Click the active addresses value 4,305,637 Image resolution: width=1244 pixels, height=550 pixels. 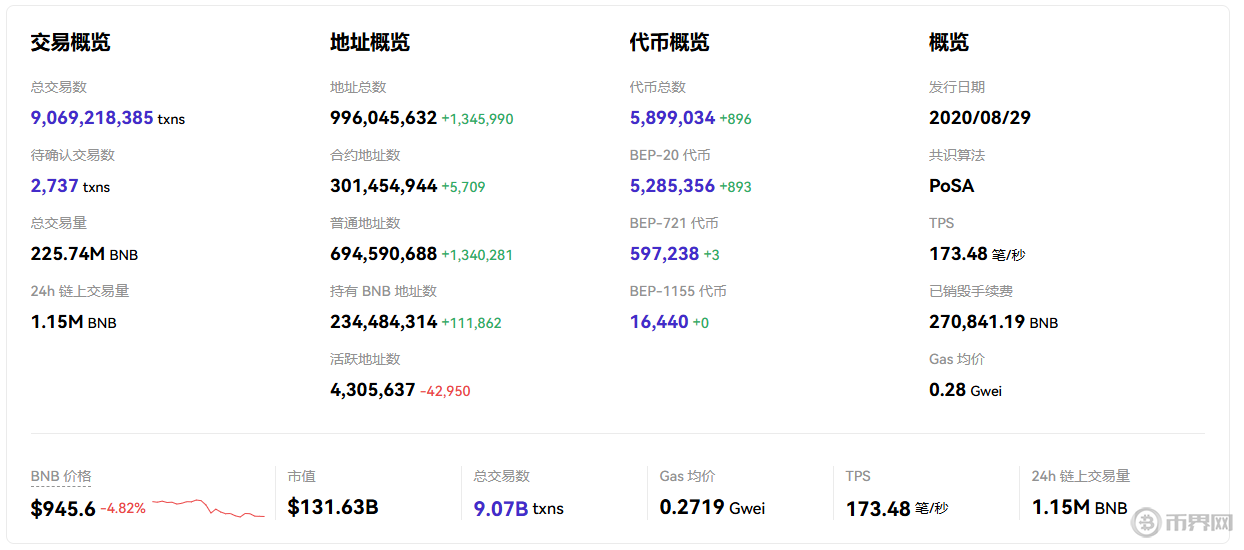[x=372, y=390]
